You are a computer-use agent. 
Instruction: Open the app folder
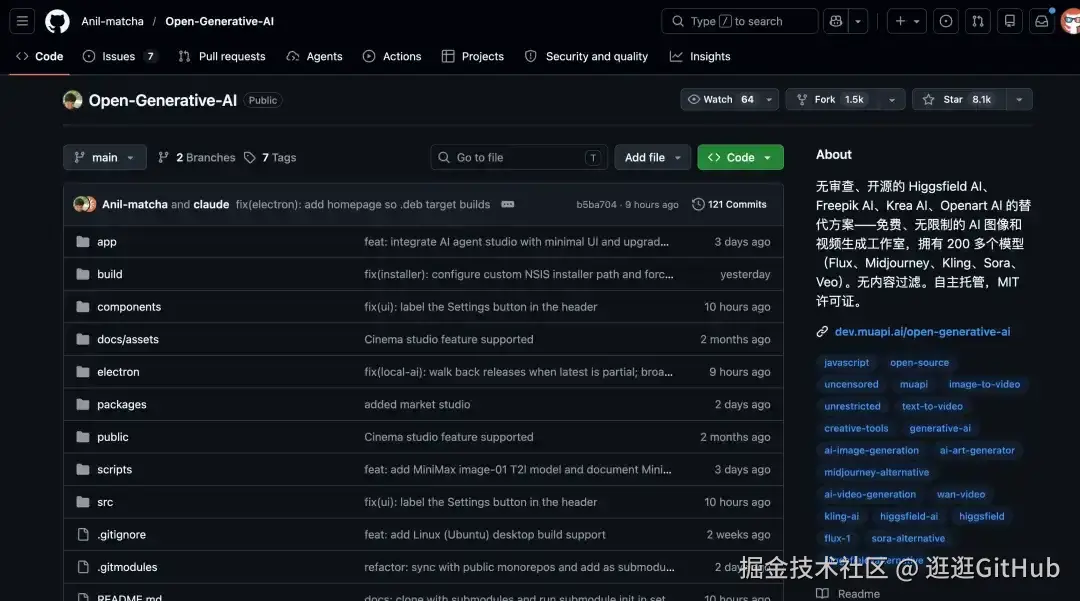pos(107,242)
